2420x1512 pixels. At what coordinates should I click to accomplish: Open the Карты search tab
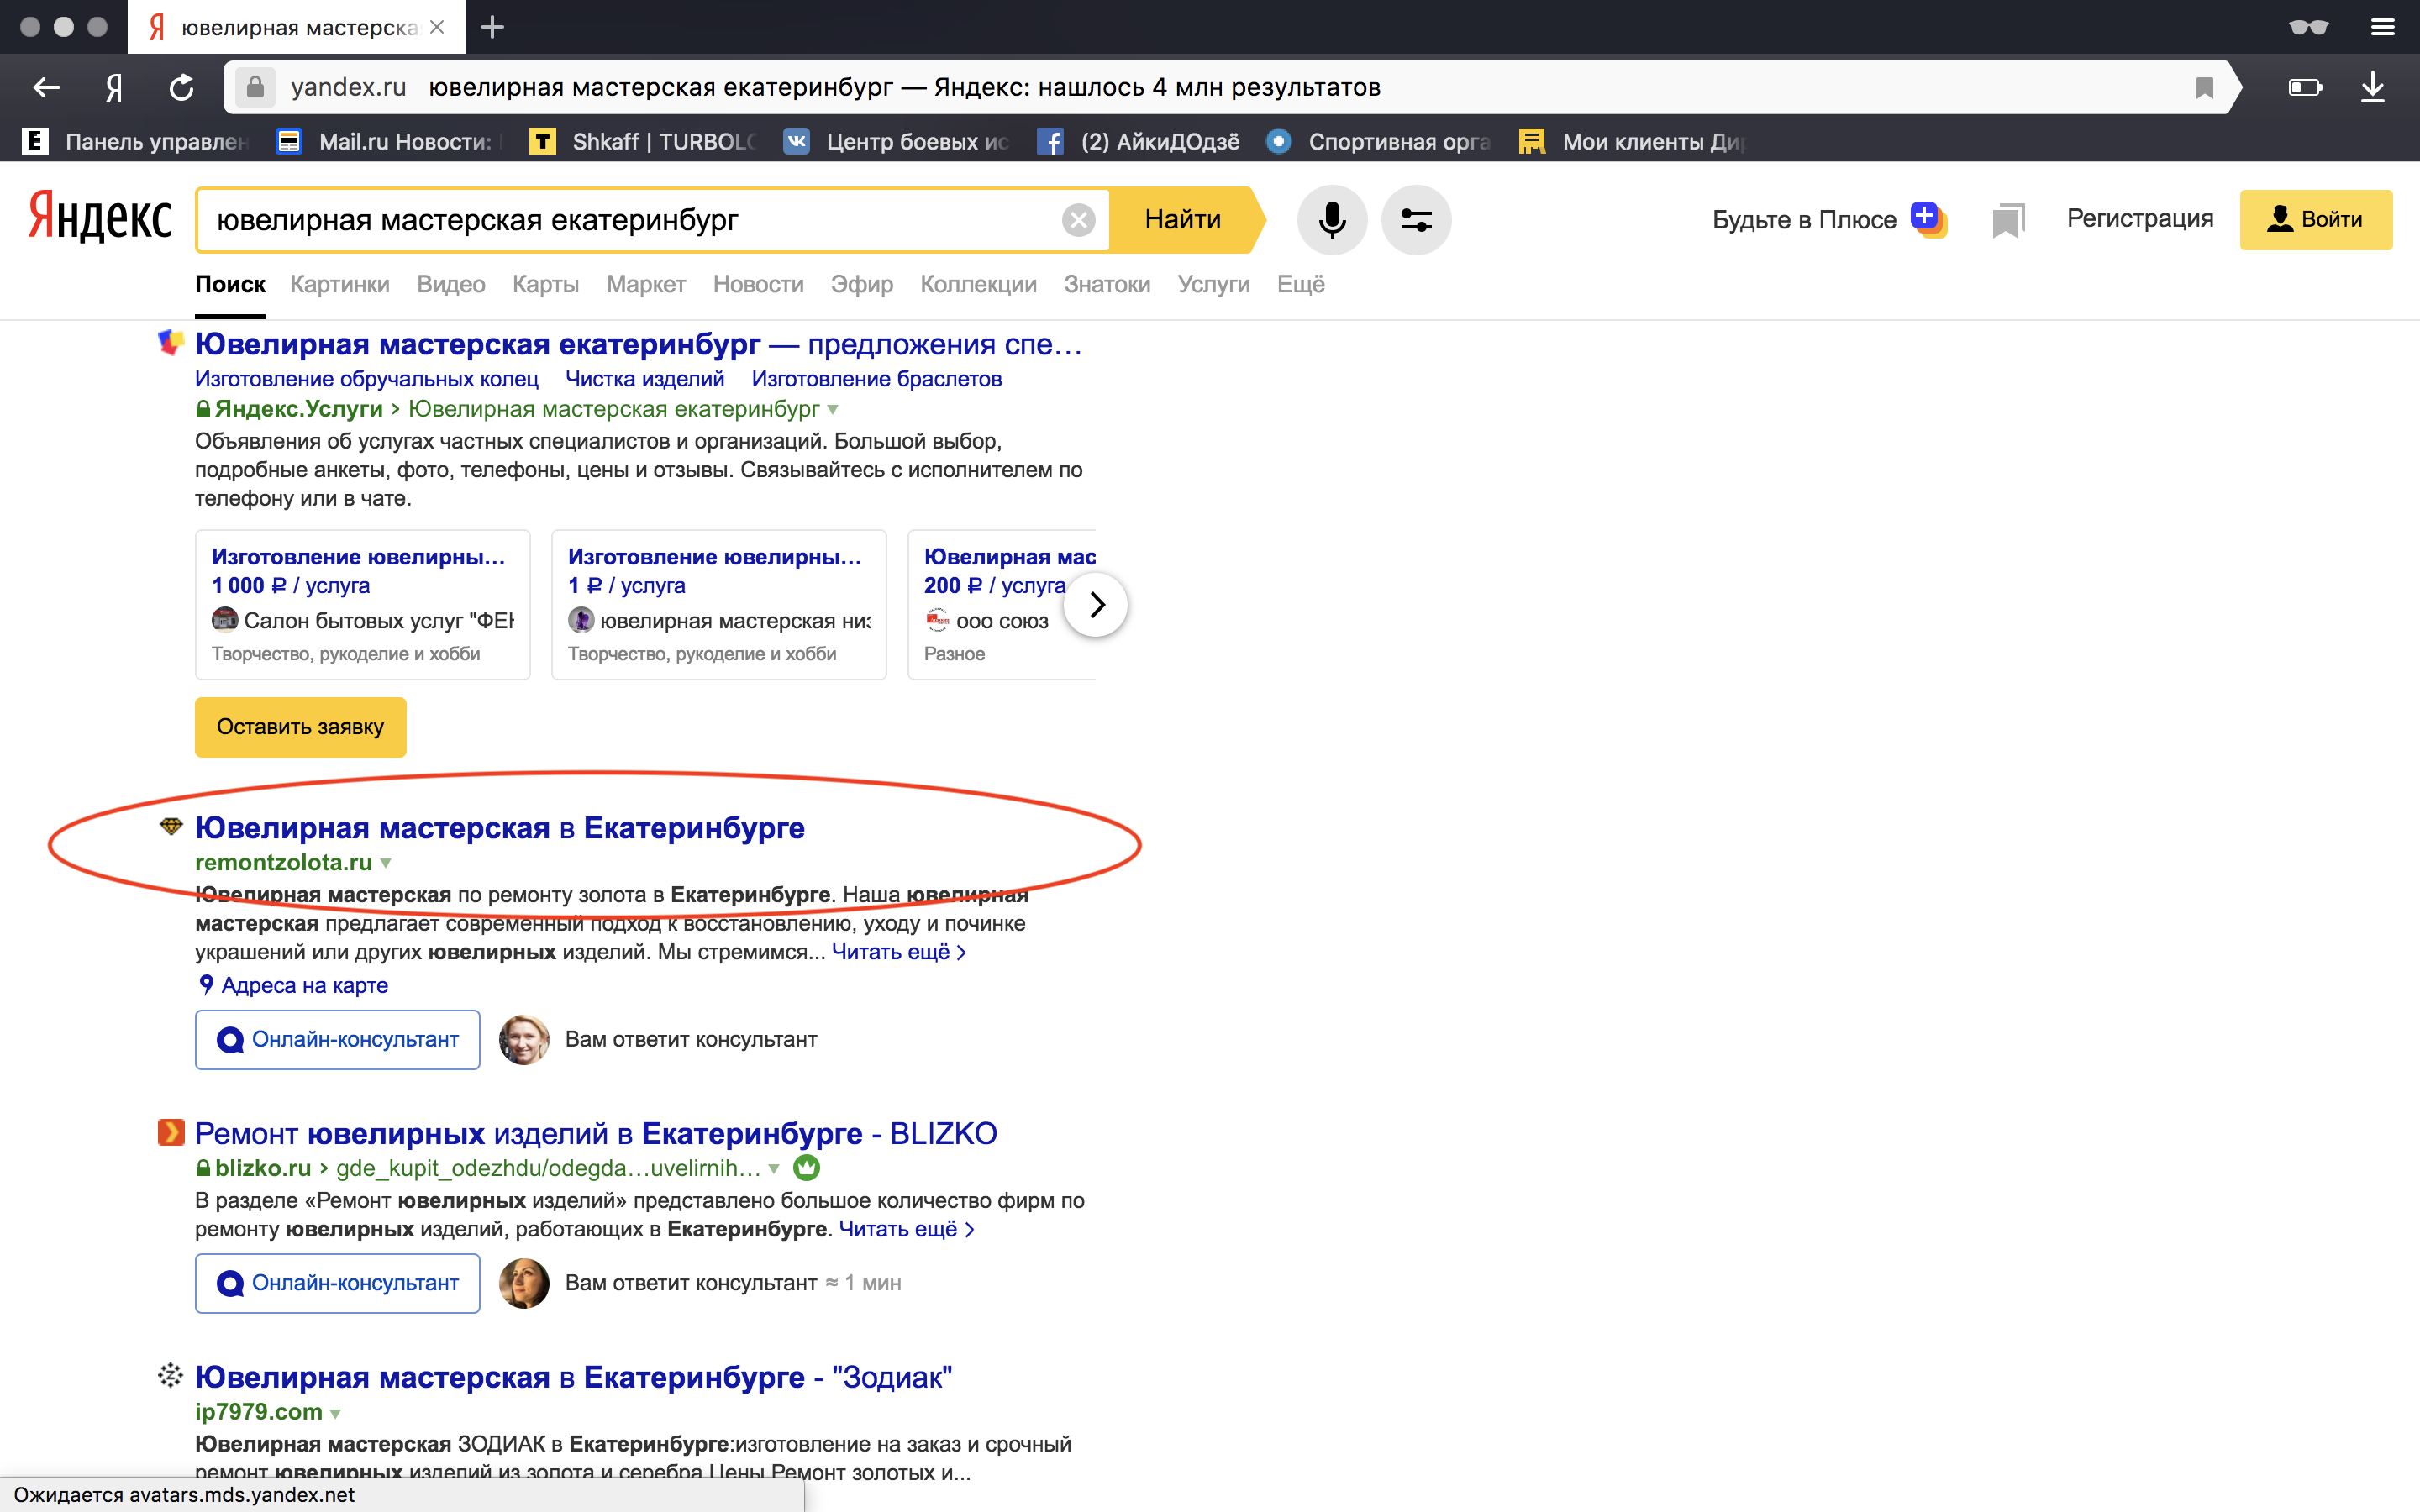pos(545,284)
